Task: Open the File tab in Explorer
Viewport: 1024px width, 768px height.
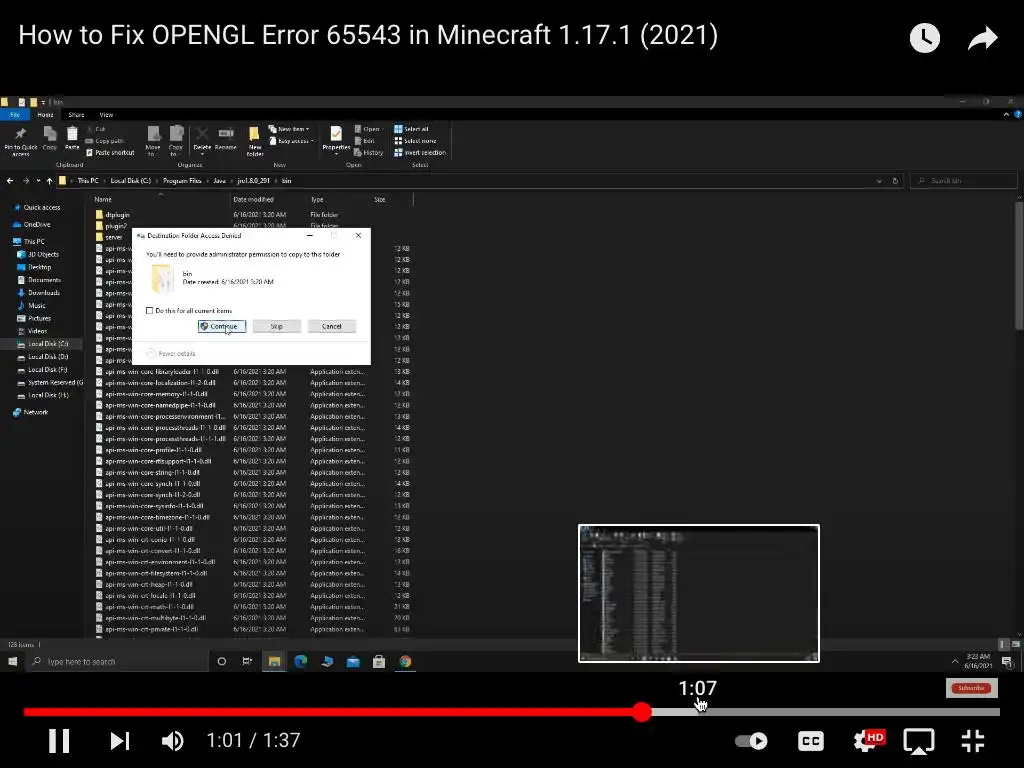Action: (15, 114)
